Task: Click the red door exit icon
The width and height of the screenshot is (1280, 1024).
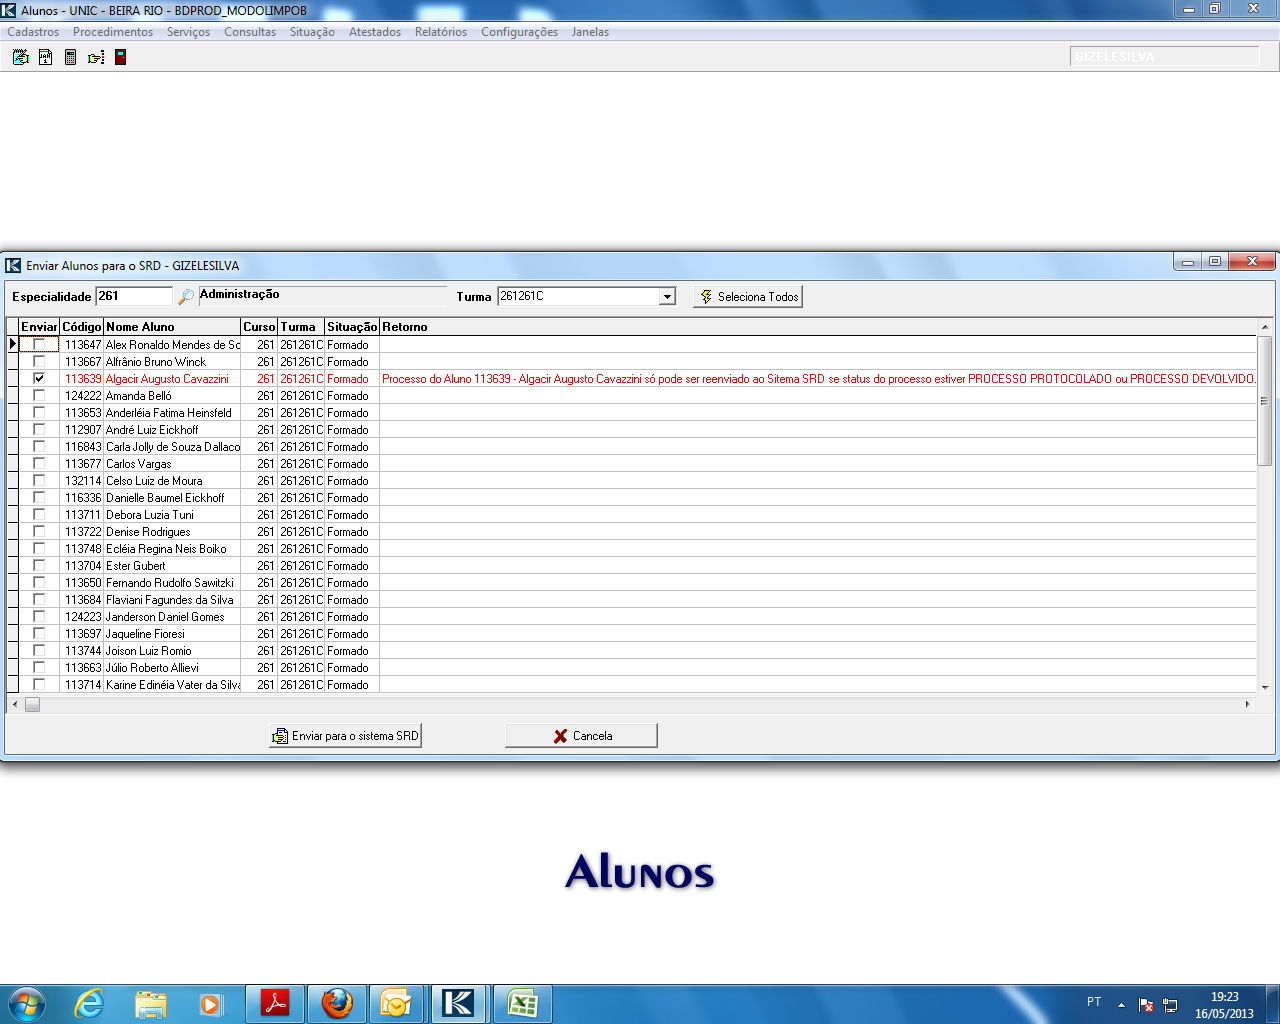Action: (120, 57)
